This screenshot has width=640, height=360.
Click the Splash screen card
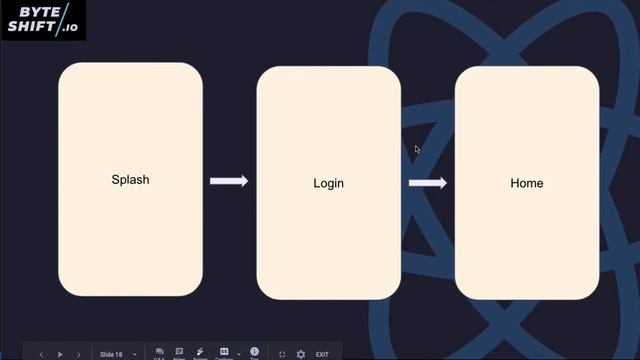(131, 179)
